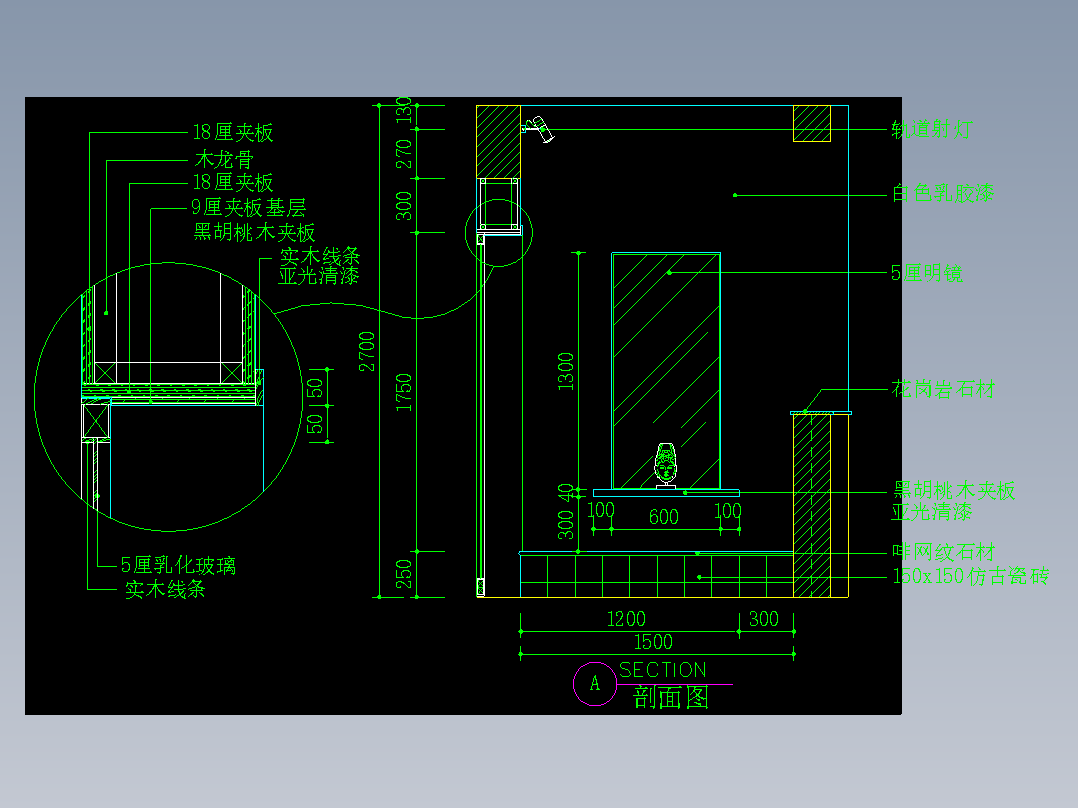Click the '木龙骨' label

(x=224, y=160)
